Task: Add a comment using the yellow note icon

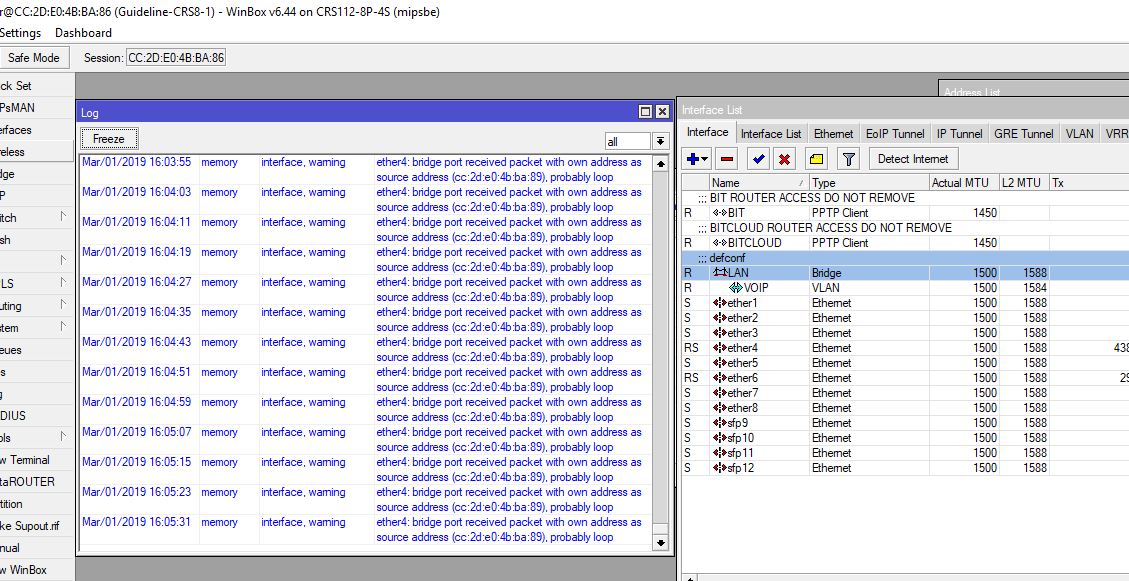Action: [817, 159]
